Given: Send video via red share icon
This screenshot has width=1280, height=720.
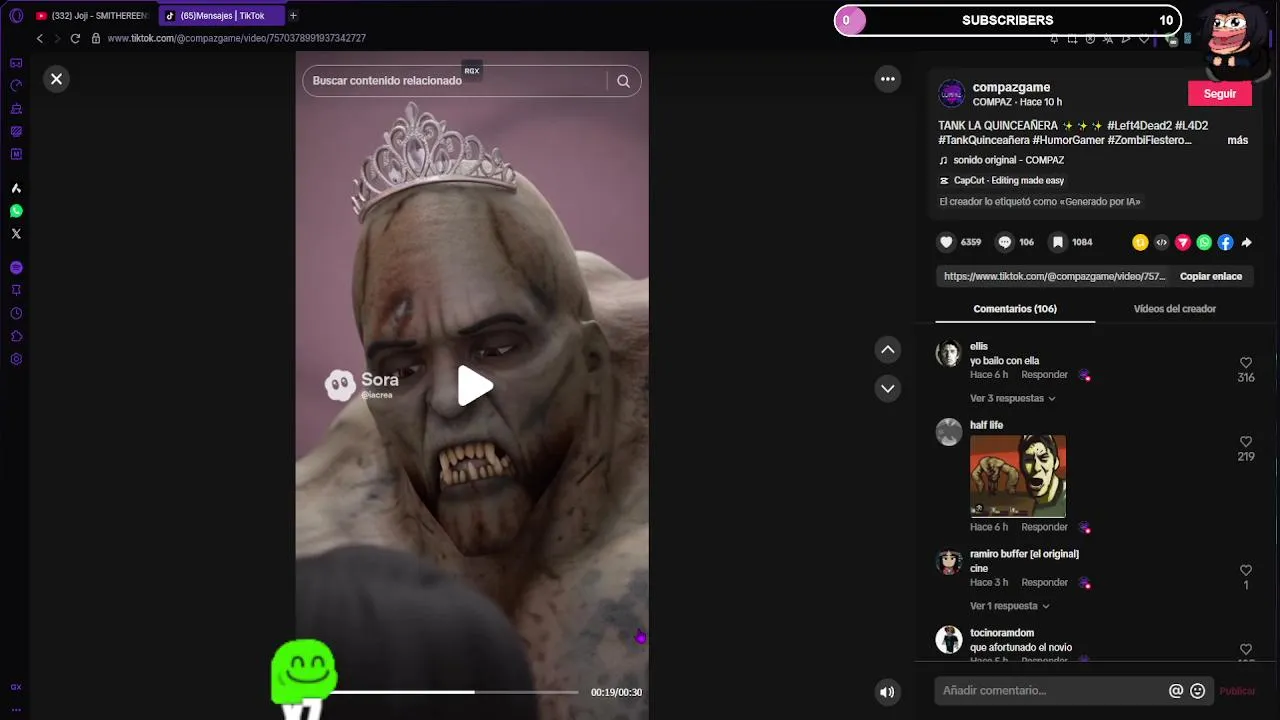Looking at the screenshot, I should [x=1183, y=242].
